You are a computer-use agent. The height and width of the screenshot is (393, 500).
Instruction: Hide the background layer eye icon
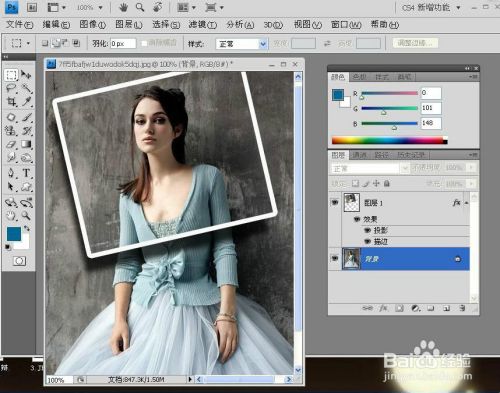coord(335,258)
